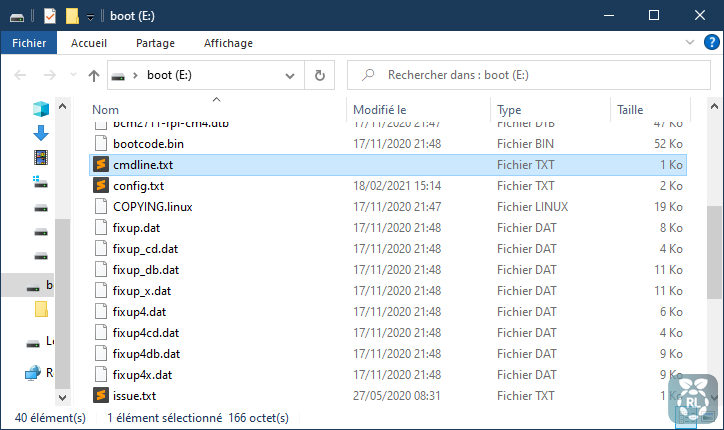Image resolution: width=724 pixels, height=430 pixels.
Task: Select the Videos filmstrip sidebar icon
Action: (x=41, y=157)
